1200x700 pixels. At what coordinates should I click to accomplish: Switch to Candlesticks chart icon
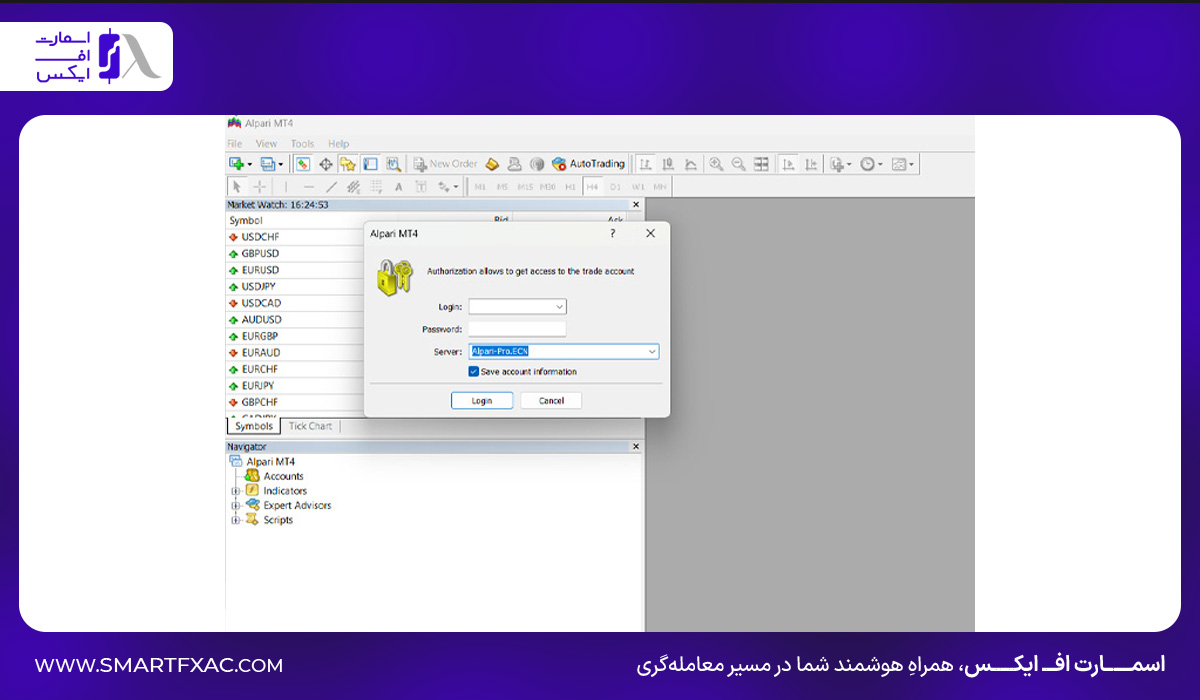pyautogui.click(x=668, y=164)
